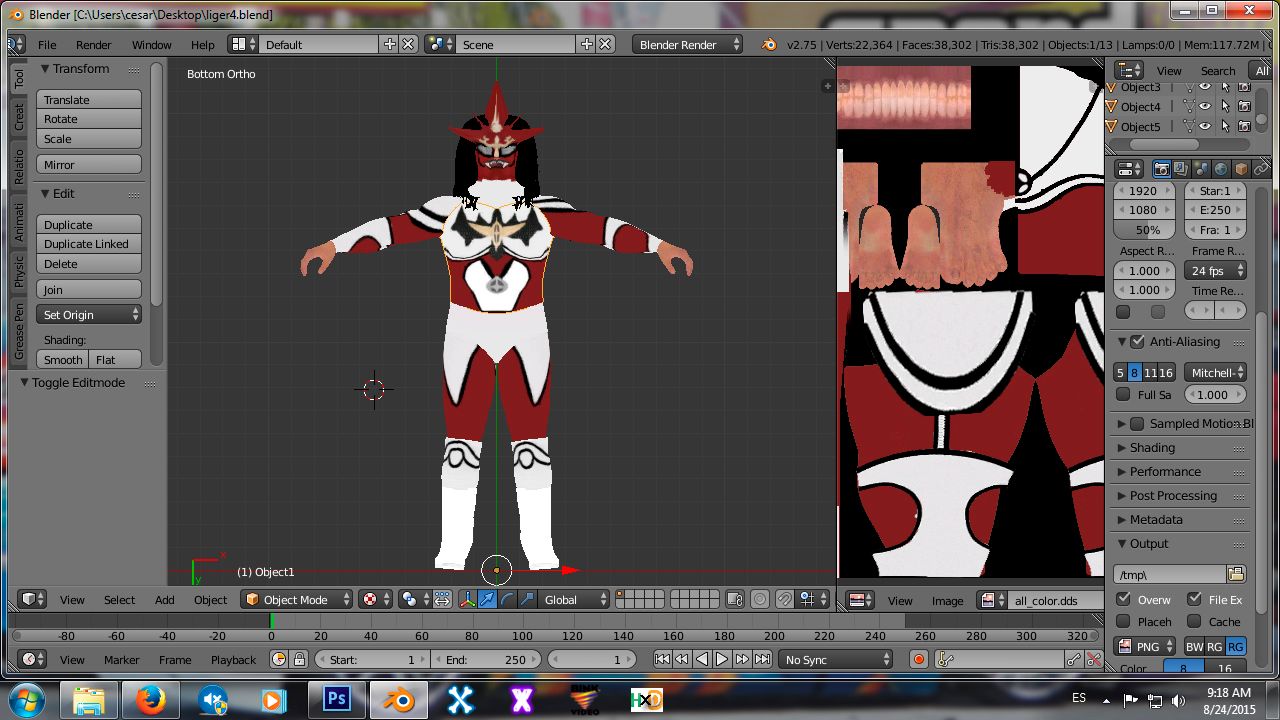The image size is (1280, 720).
Task: Click the Mirror button
Action: (x=89, y=164)
